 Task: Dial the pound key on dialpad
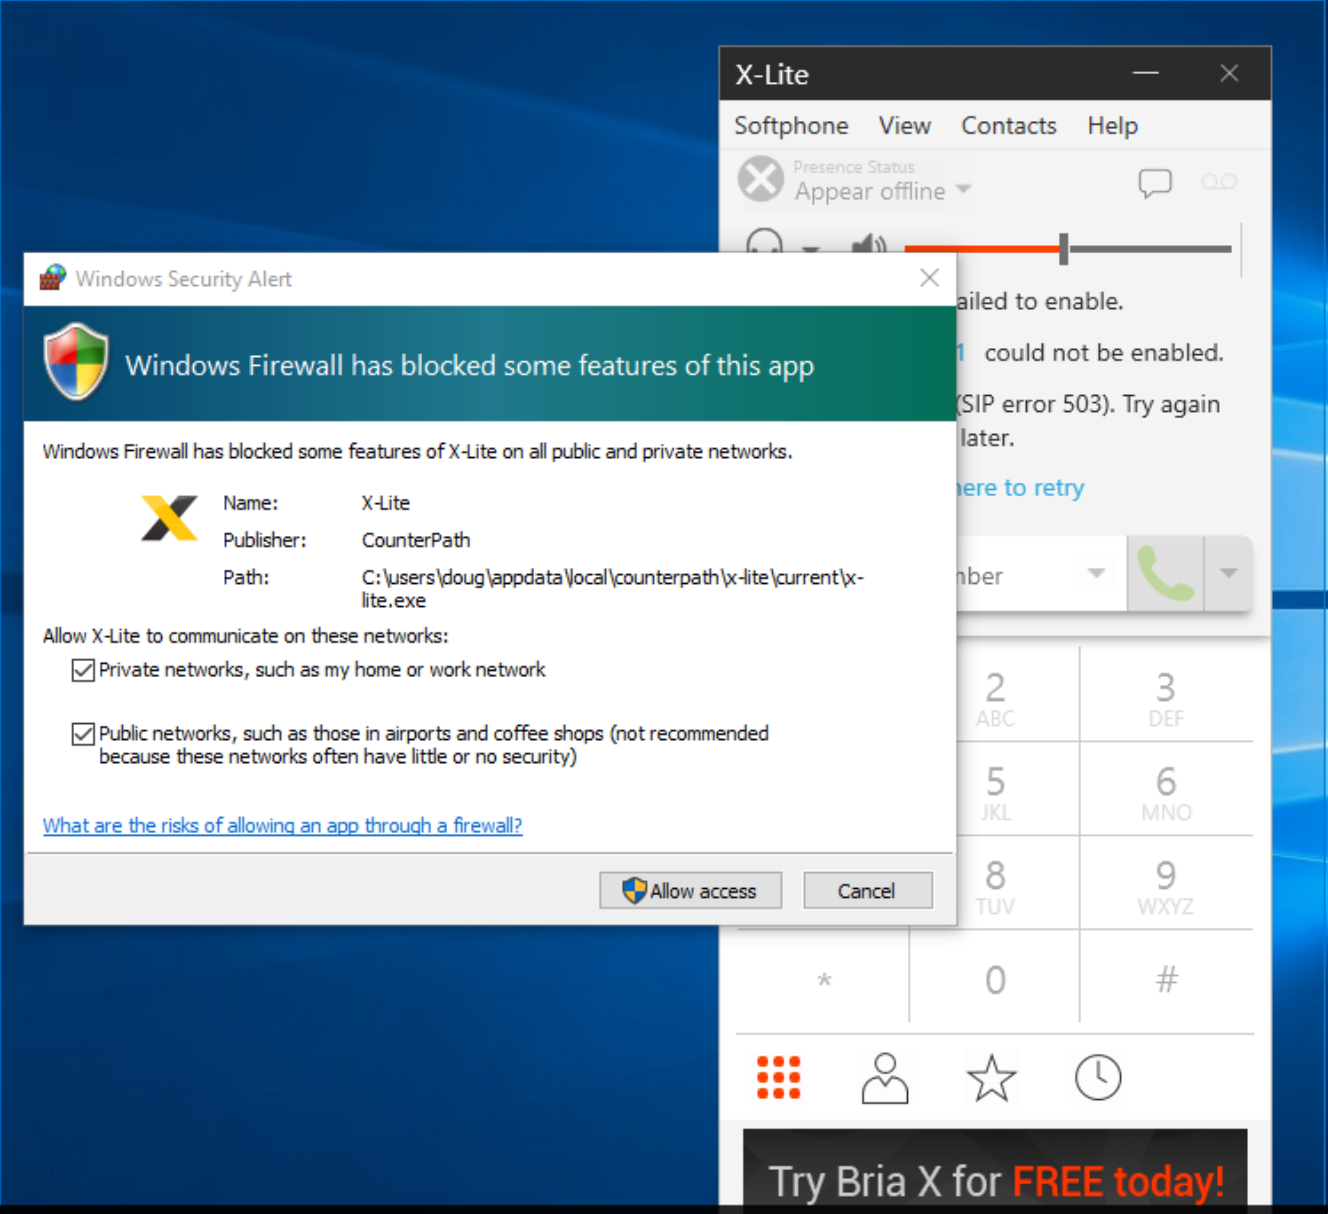coord(1166,979)
